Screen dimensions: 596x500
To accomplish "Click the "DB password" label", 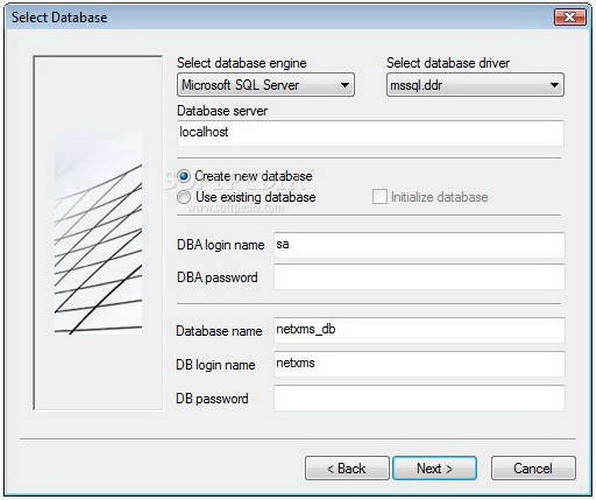I will click(x=212, y=398).
